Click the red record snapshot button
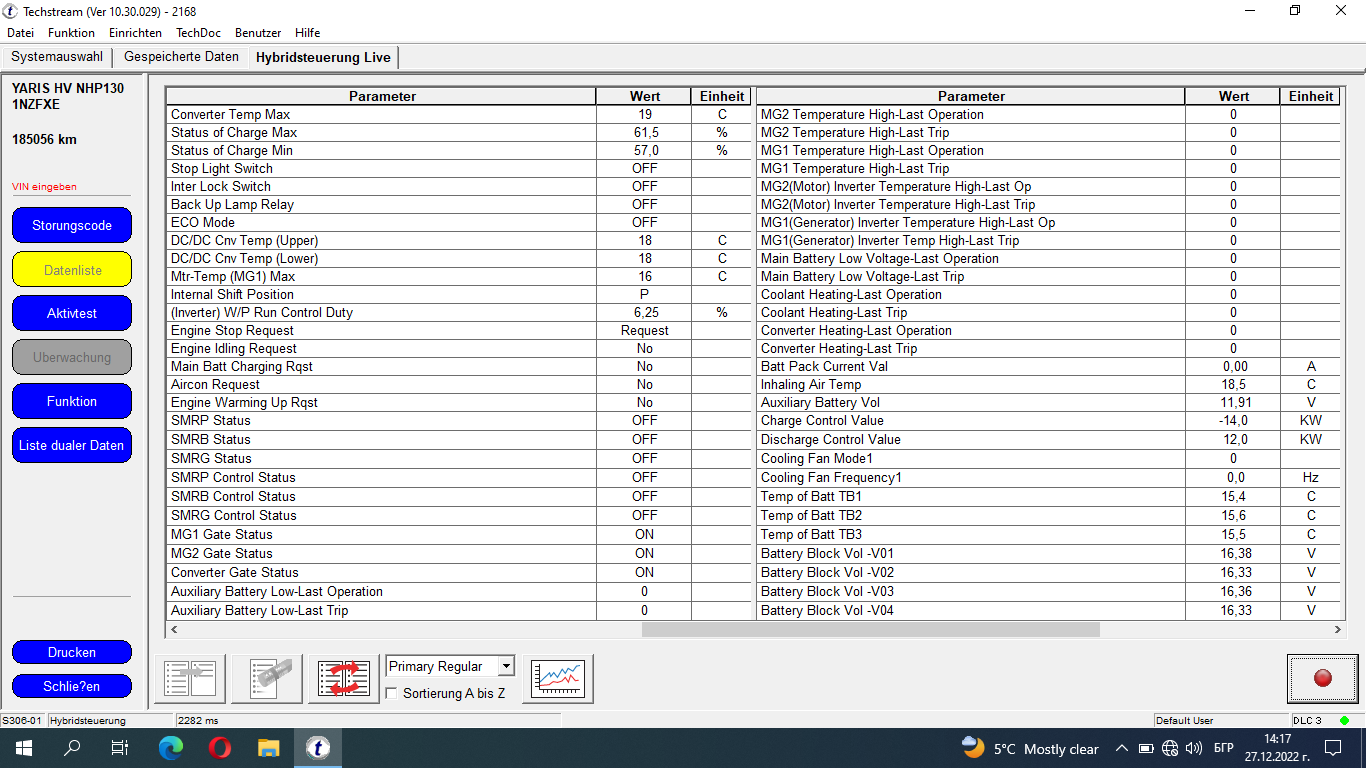1366x768 pixels. pyautogui.click(x=1322, y=679)
